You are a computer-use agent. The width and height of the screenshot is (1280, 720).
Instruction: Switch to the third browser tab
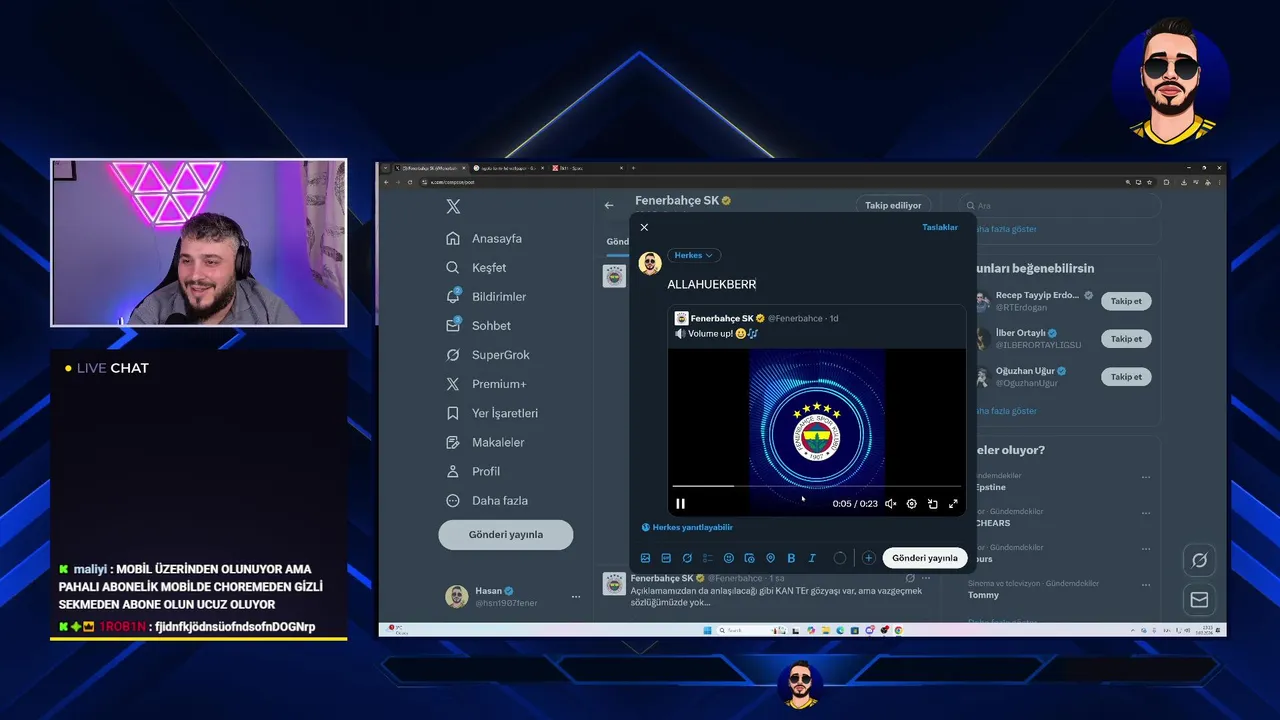[x=586, y=168]
